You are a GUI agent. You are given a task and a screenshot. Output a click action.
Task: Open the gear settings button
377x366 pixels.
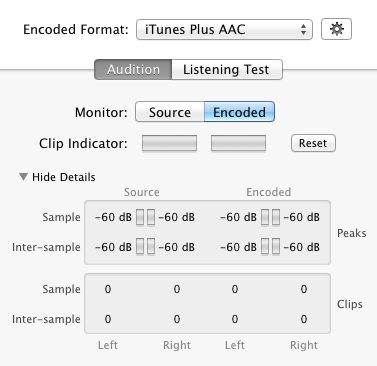[x=336, y=29]
